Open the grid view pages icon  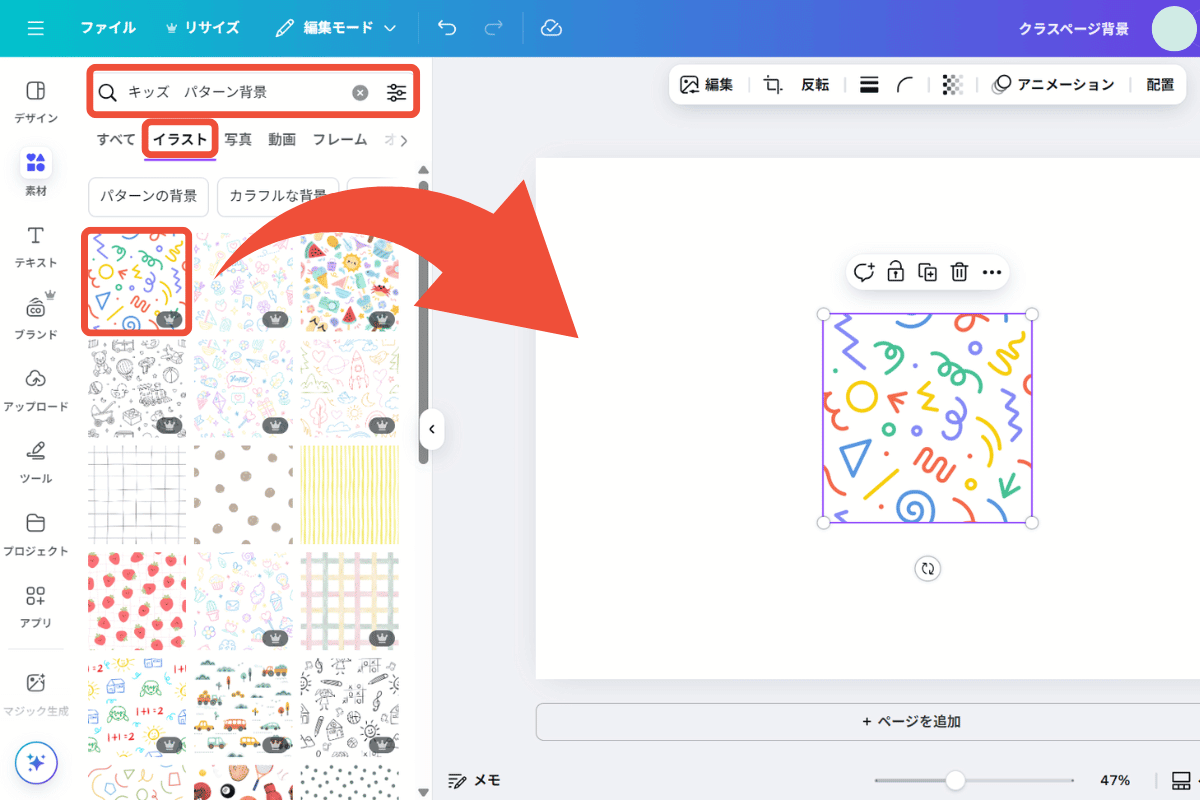coord(1180,780)
